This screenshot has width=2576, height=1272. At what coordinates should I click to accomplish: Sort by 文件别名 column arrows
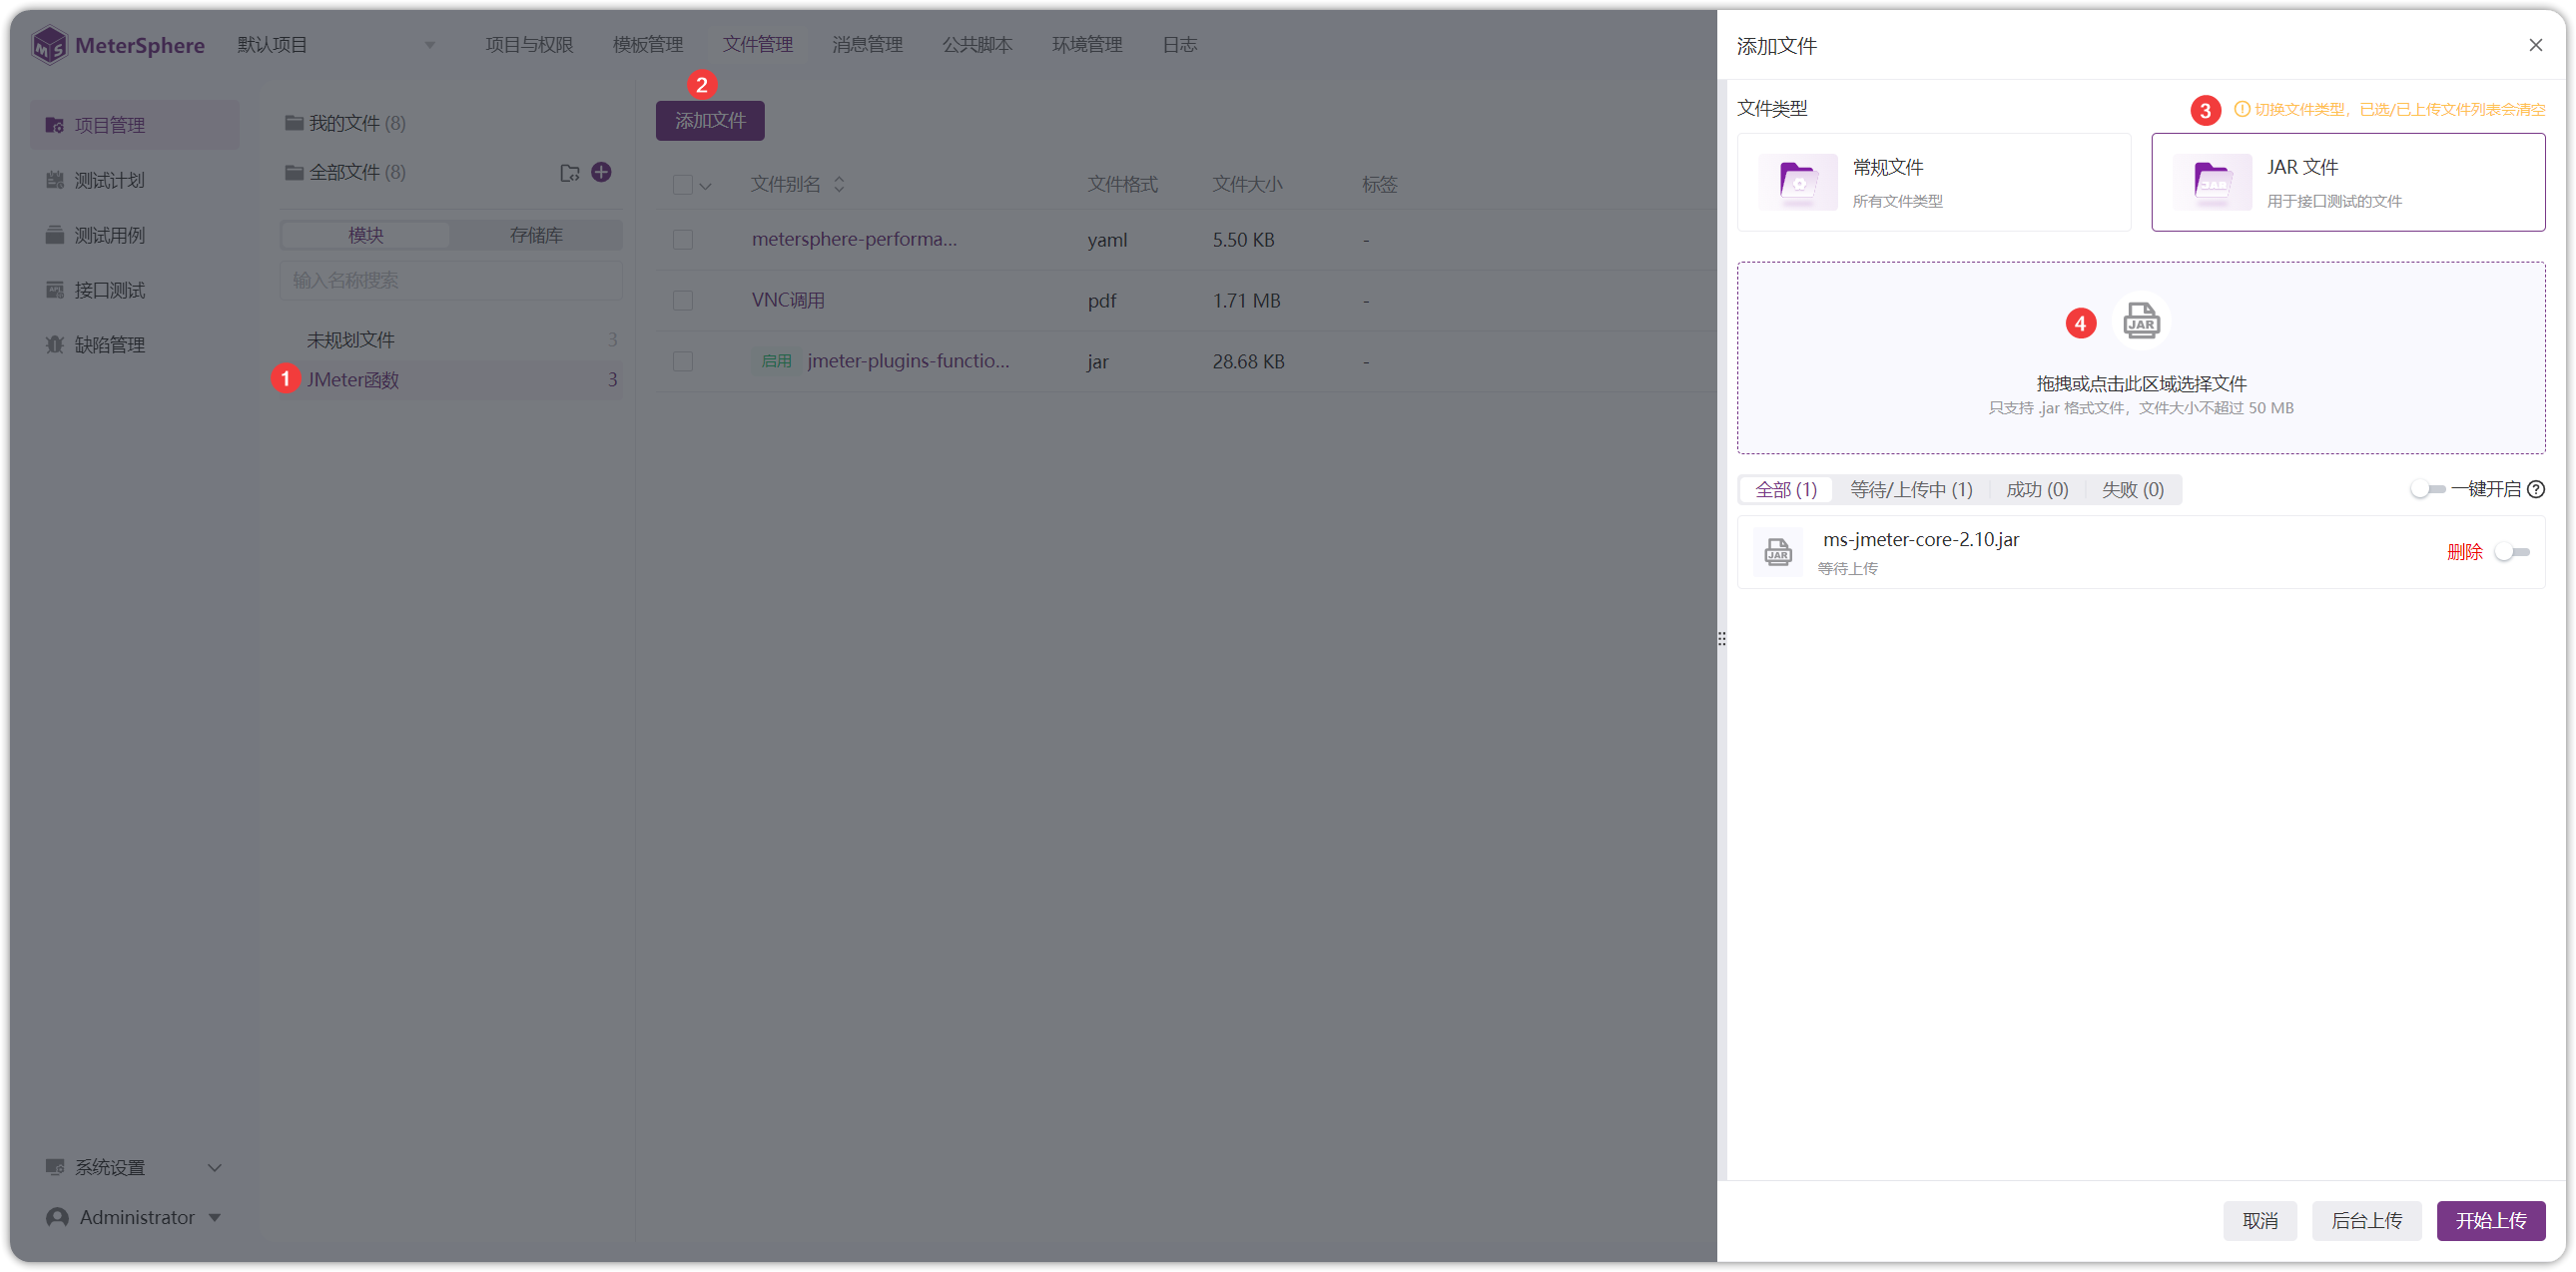tap(839, 184)
